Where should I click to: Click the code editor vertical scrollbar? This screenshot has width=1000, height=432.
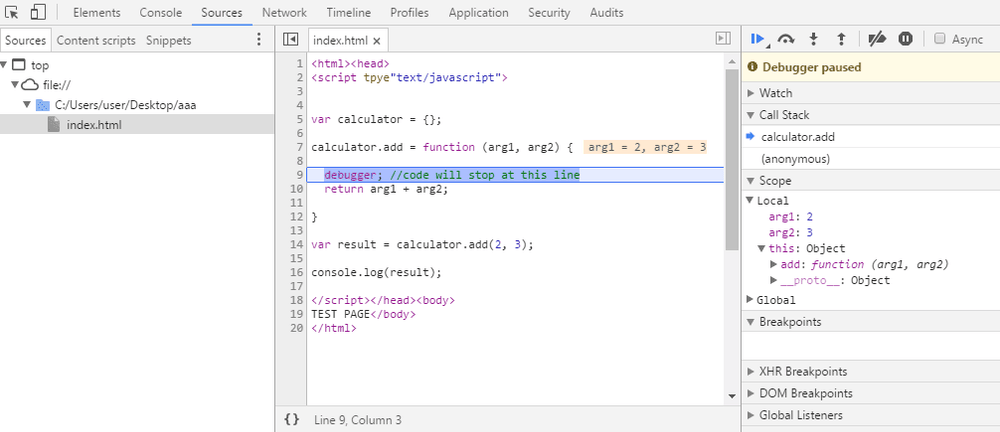coord(732,160)
